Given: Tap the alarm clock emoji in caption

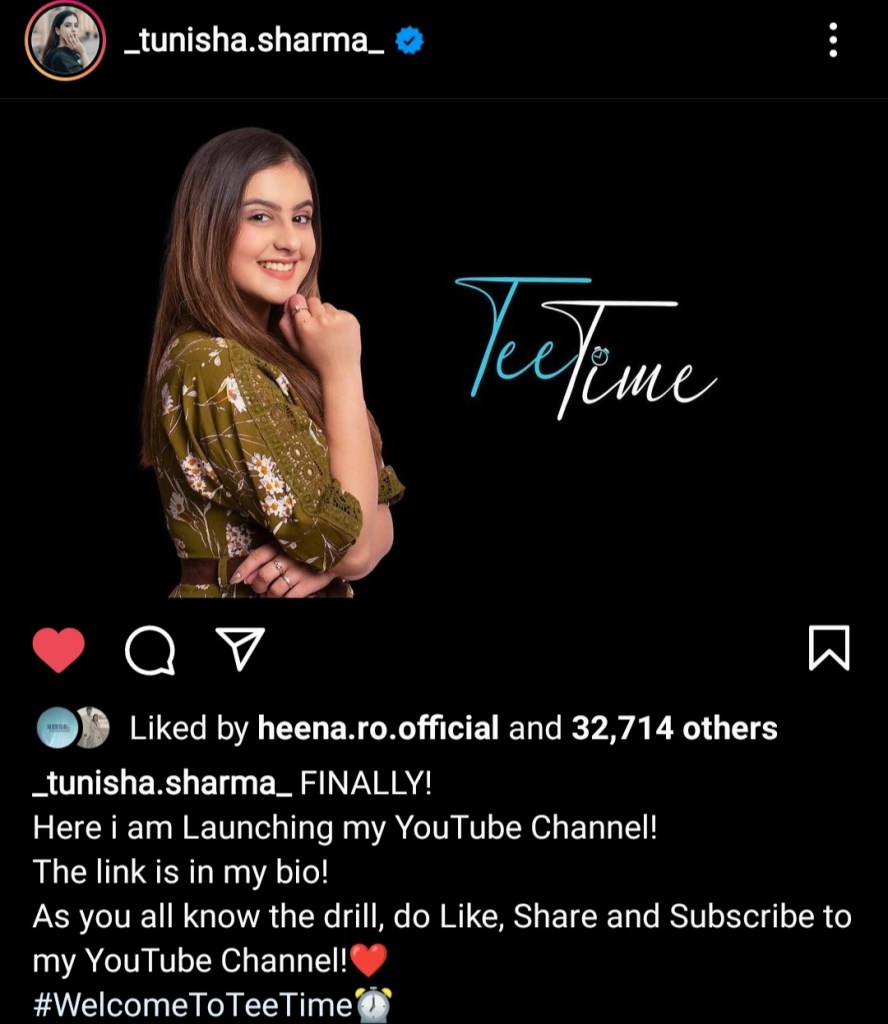Looking at the screenshot, I should click(372, 1004).
